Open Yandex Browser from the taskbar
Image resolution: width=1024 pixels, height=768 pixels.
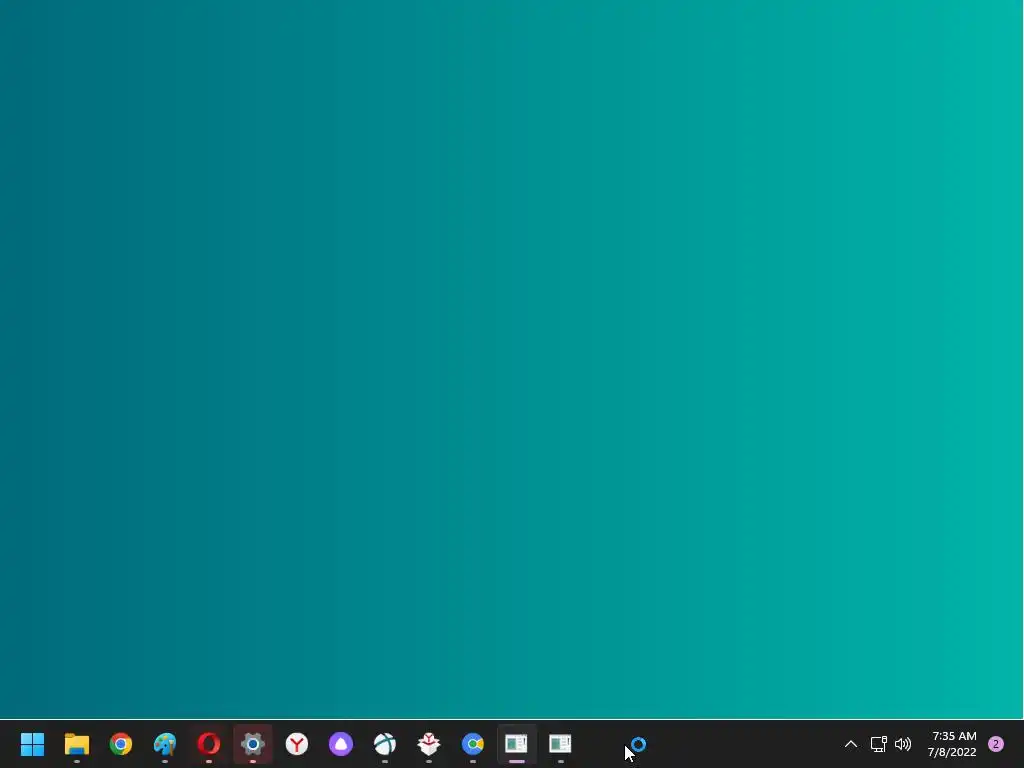tap(297, 744)
